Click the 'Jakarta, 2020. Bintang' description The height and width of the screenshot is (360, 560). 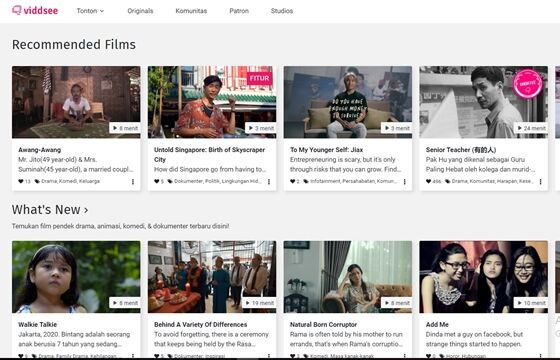74,339
